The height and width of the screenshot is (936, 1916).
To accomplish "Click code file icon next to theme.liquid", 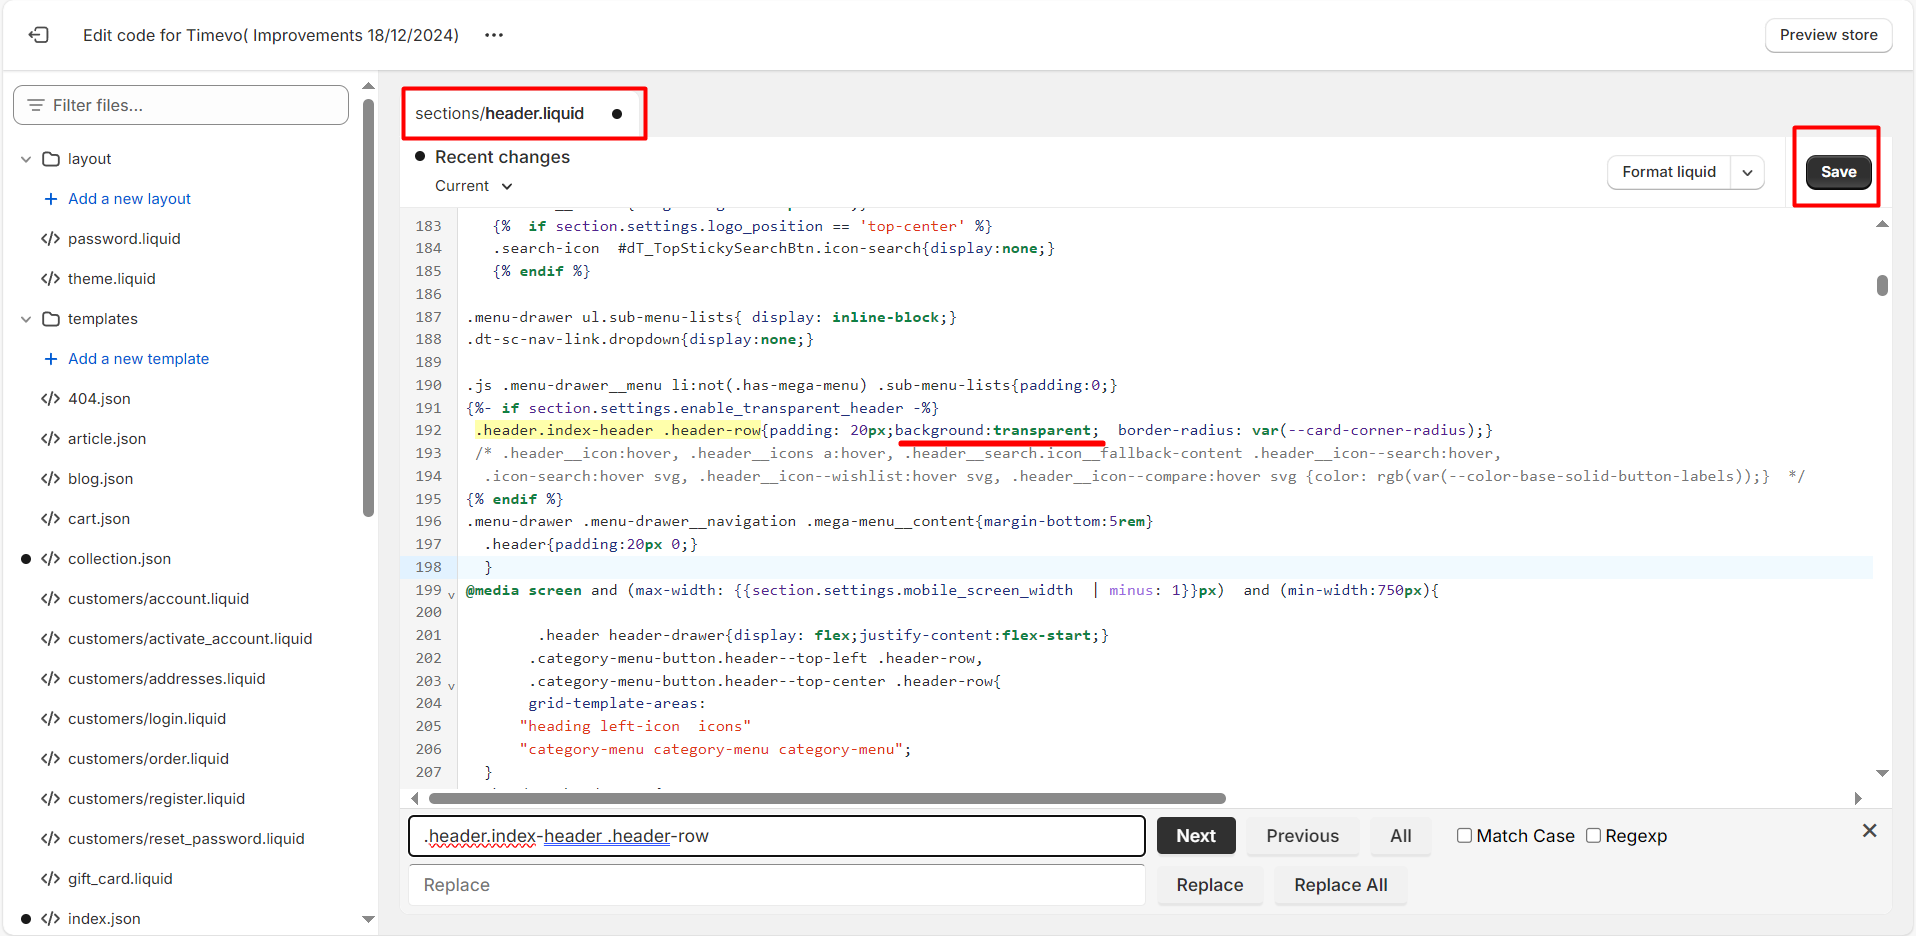I will [50, 279].
